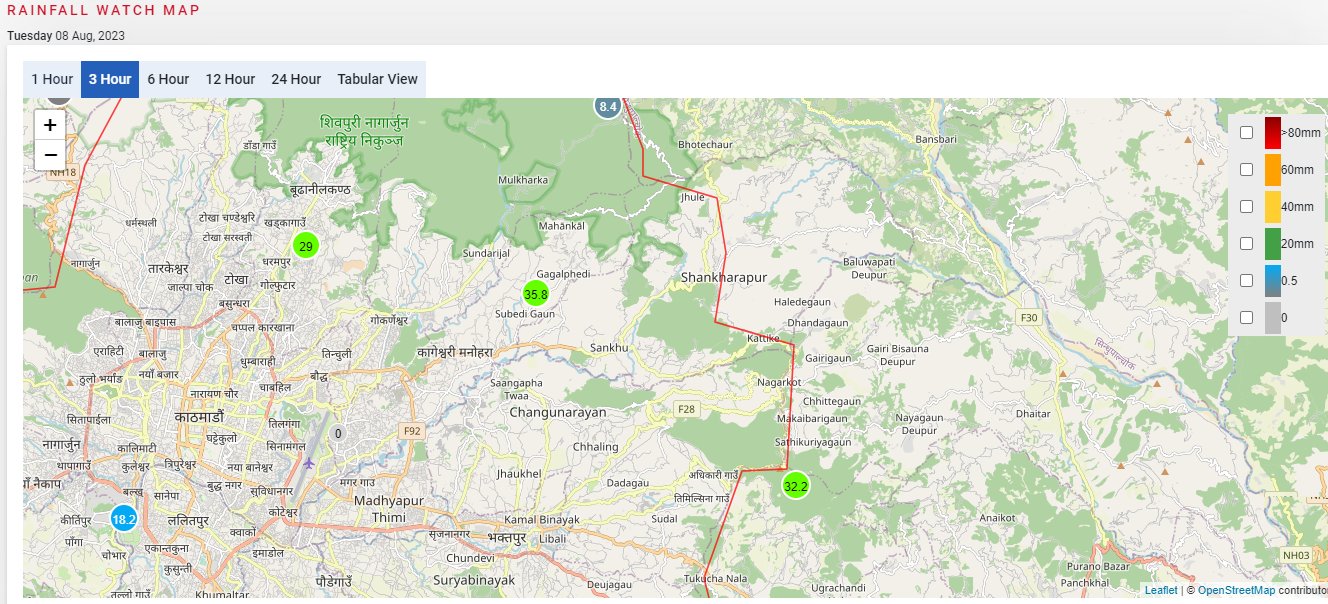Select the 29 rainfall station marker
The width and height of the screenshot is (1328, 604).
coord(306,246)
